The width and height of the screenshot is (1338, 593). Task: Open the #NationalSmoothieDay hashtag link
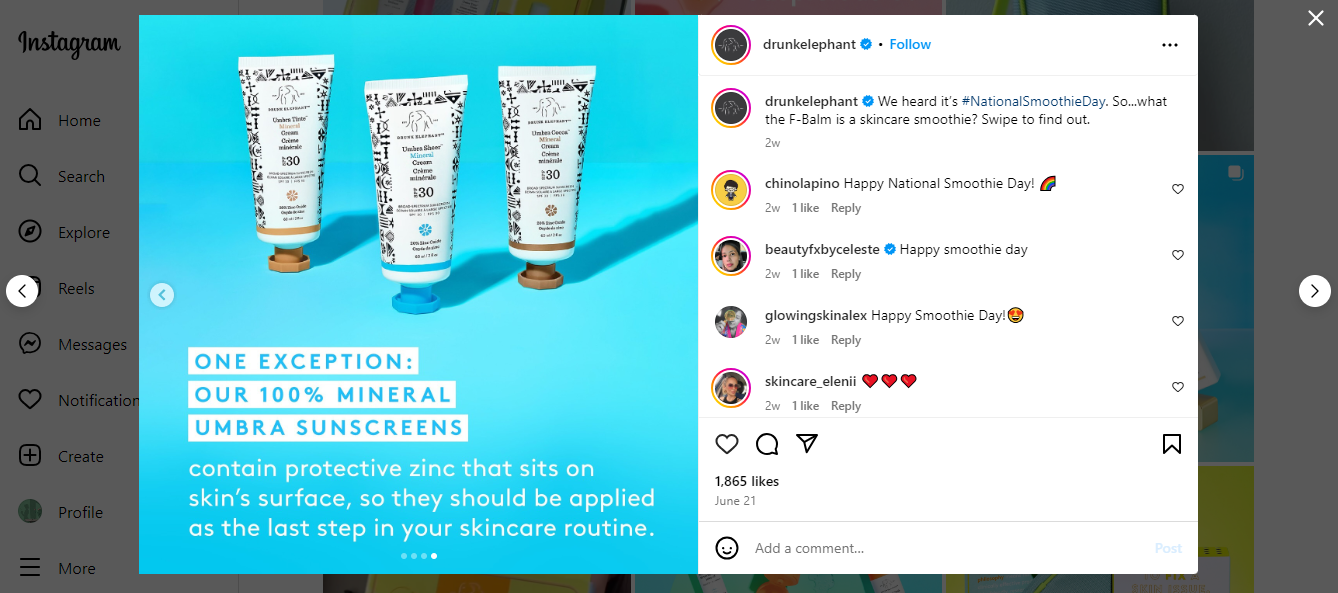pyautogui.click(x=1035, y=101)
